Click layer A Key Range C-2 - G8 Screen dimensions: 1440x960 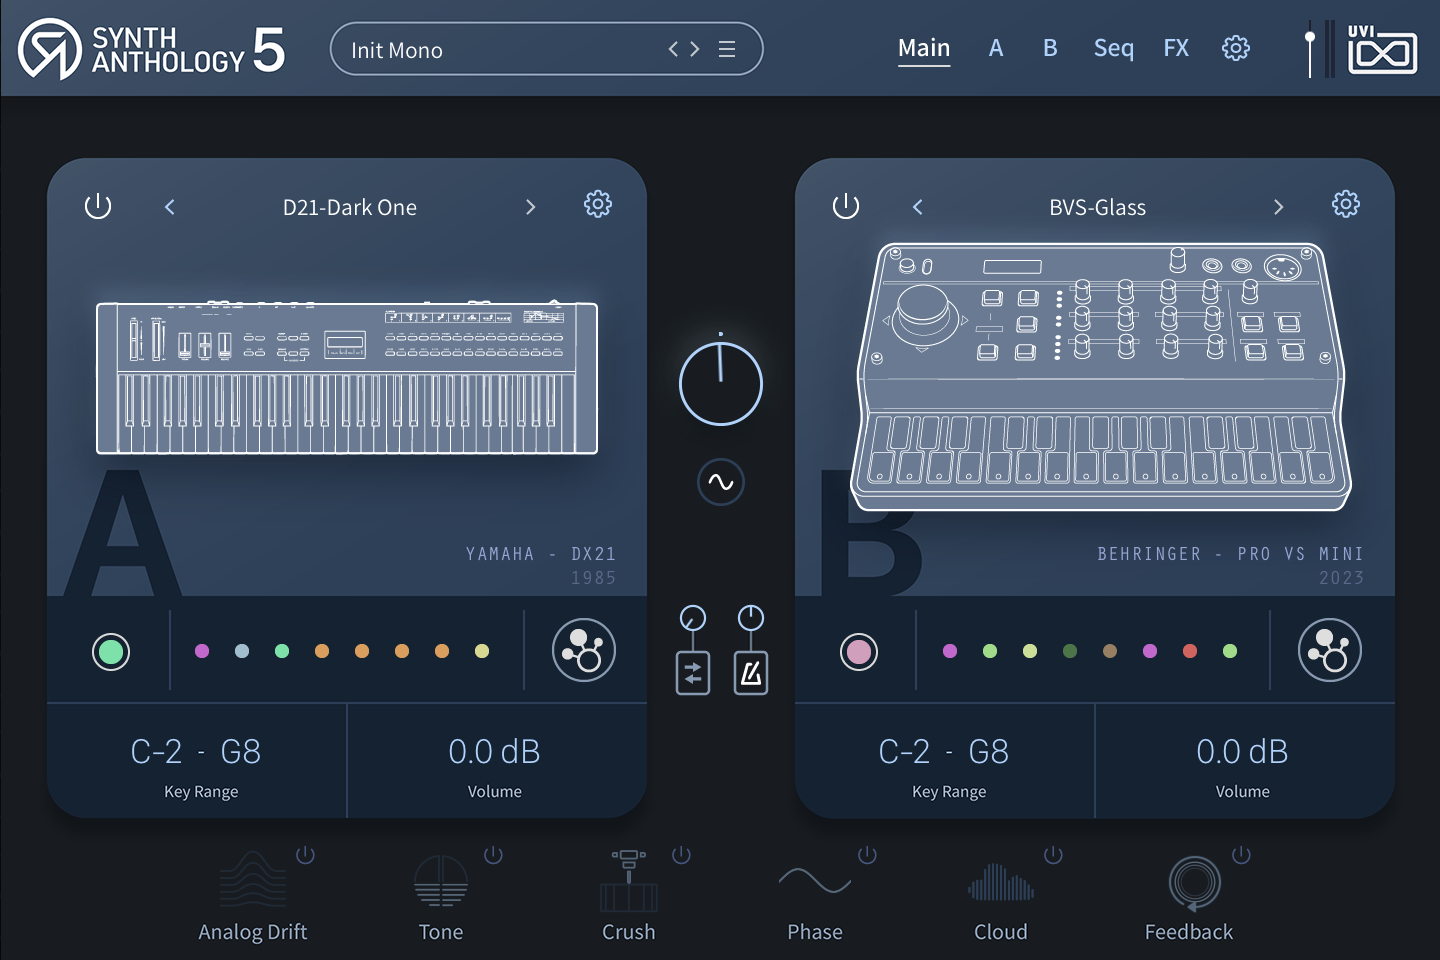pyautogui.click(x=196, y=751)
